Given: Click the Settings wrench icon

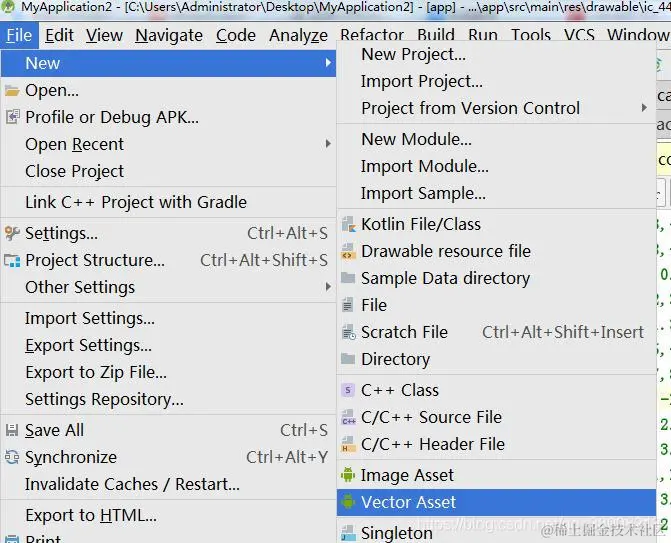Looking at the screenshot, I should [x=12, y=233].
